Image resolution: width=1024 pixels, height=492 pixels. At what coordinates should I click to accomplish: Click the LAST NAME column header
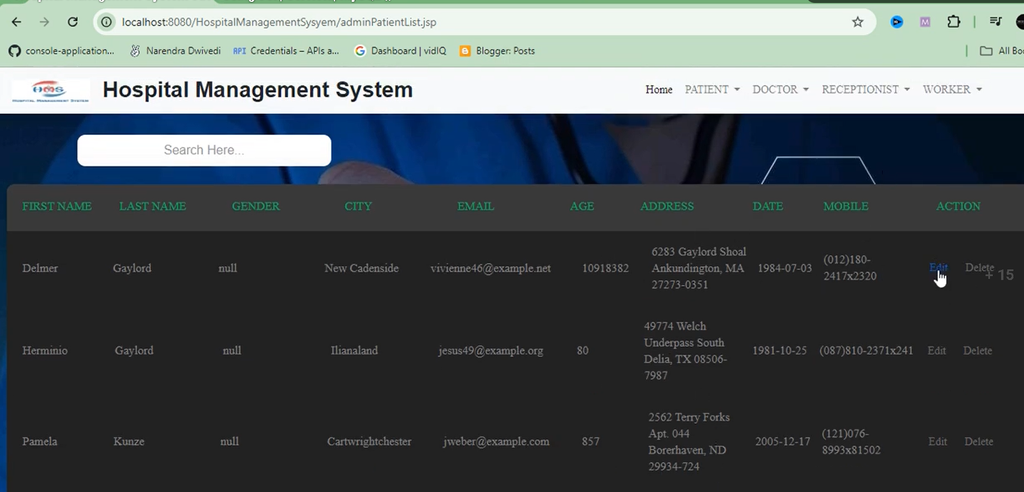(152, 206)
